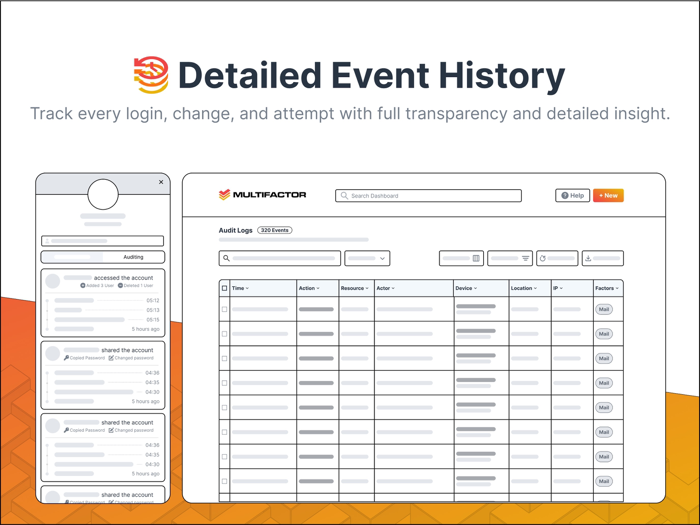Click the Audit Logs search input field

point(280,258)
